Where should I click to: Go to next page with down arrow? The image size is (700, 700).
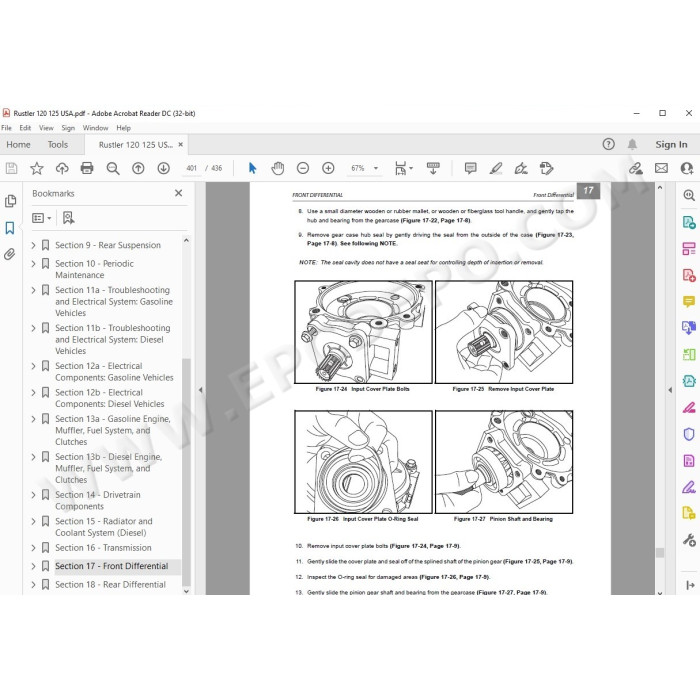pyautogui.click(x=163, y=168)
